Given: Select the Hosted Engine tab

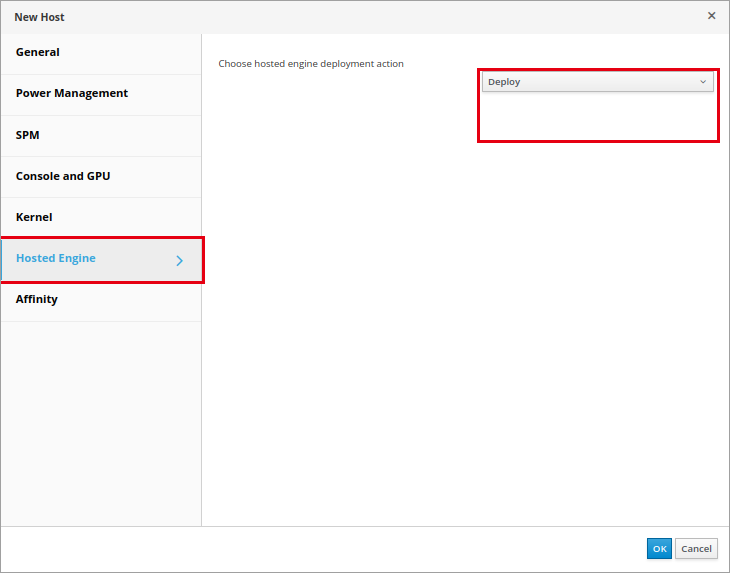Looking at the screenshot, I should [101, 259].
